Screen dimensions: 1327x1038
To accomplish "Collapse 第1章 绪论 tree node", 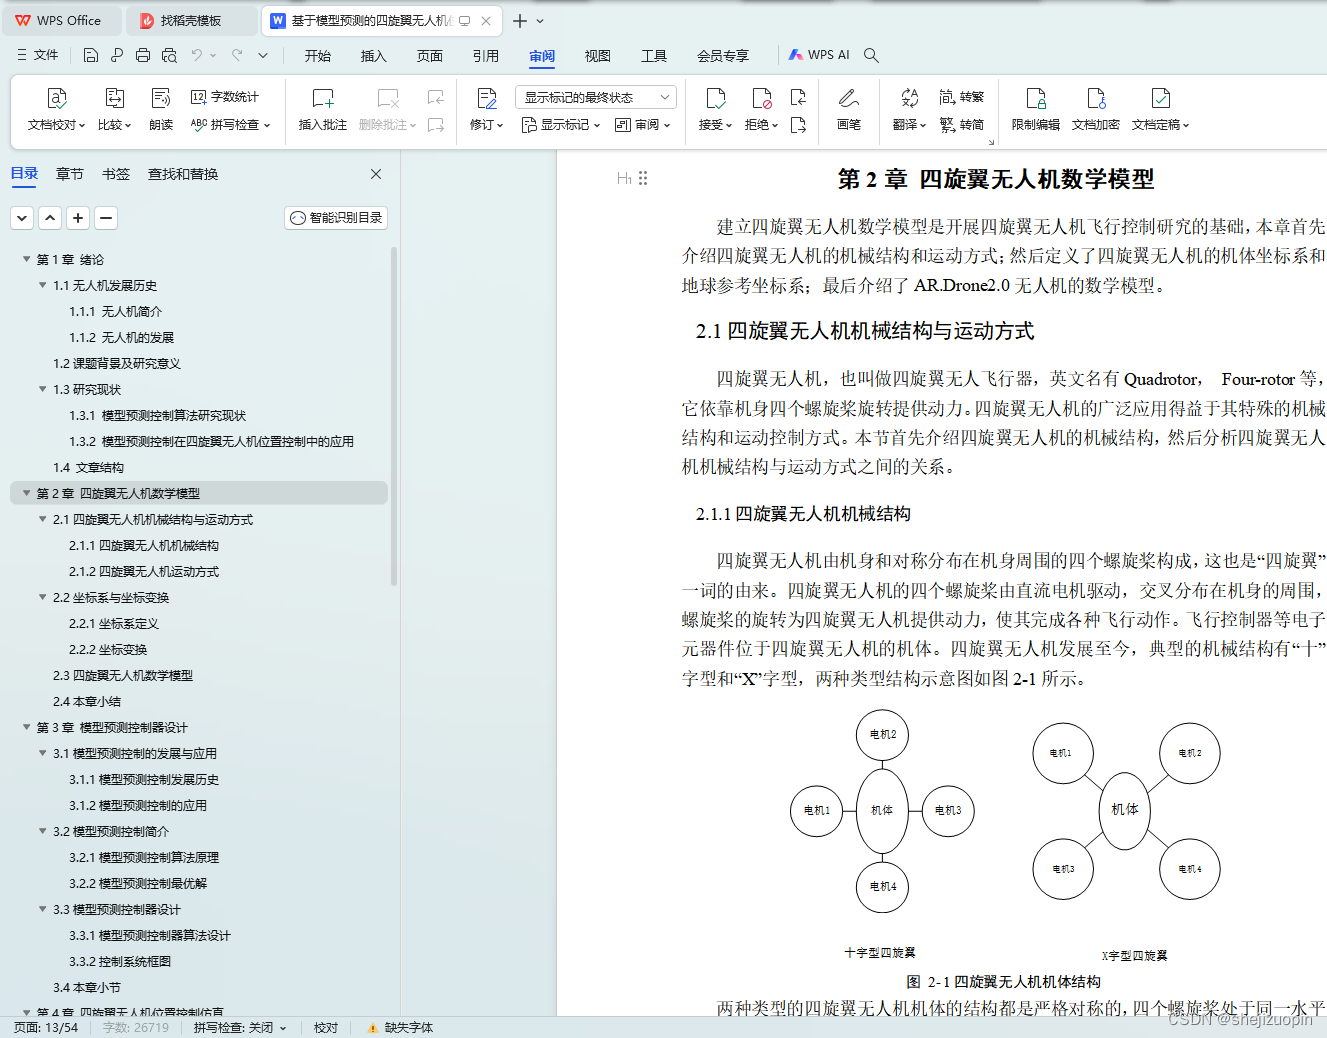I will point(27,259).
